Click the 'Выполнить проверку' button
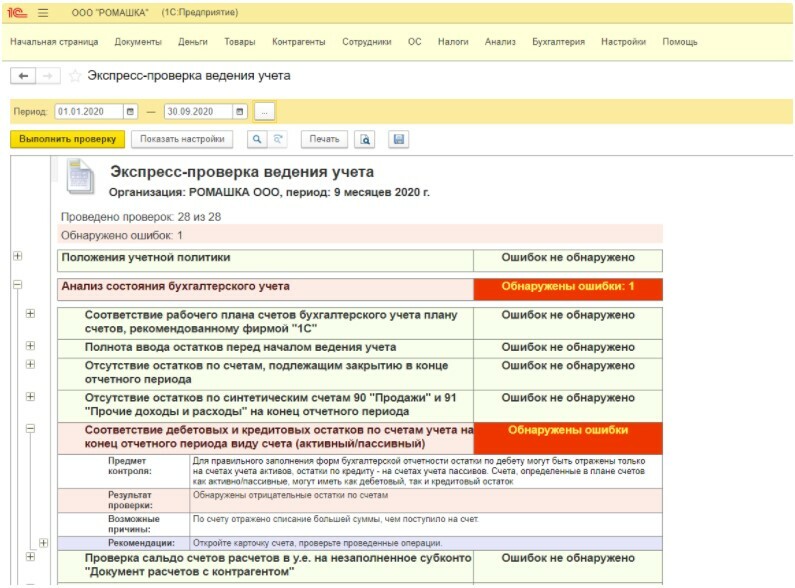 pos(67,140)
